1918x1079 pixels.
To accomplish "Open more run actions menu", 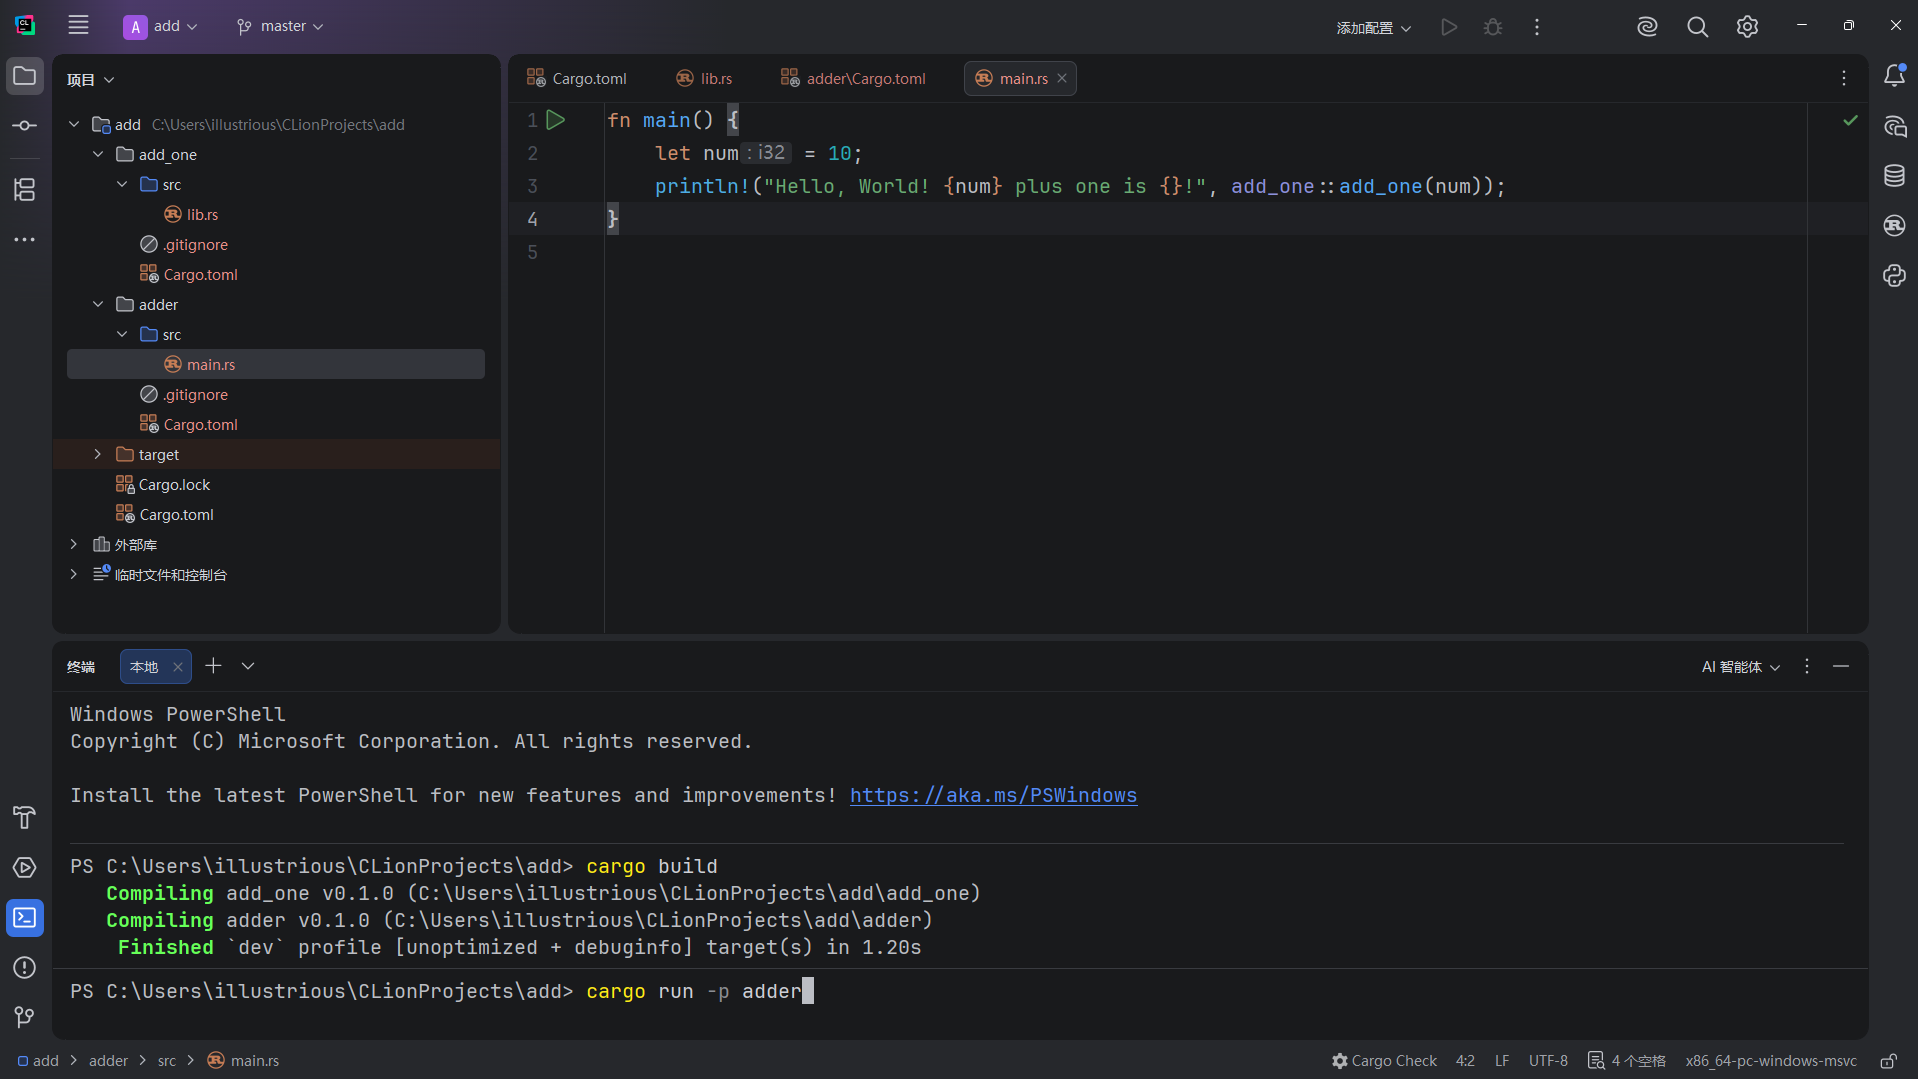I will tap(1537, 27).
